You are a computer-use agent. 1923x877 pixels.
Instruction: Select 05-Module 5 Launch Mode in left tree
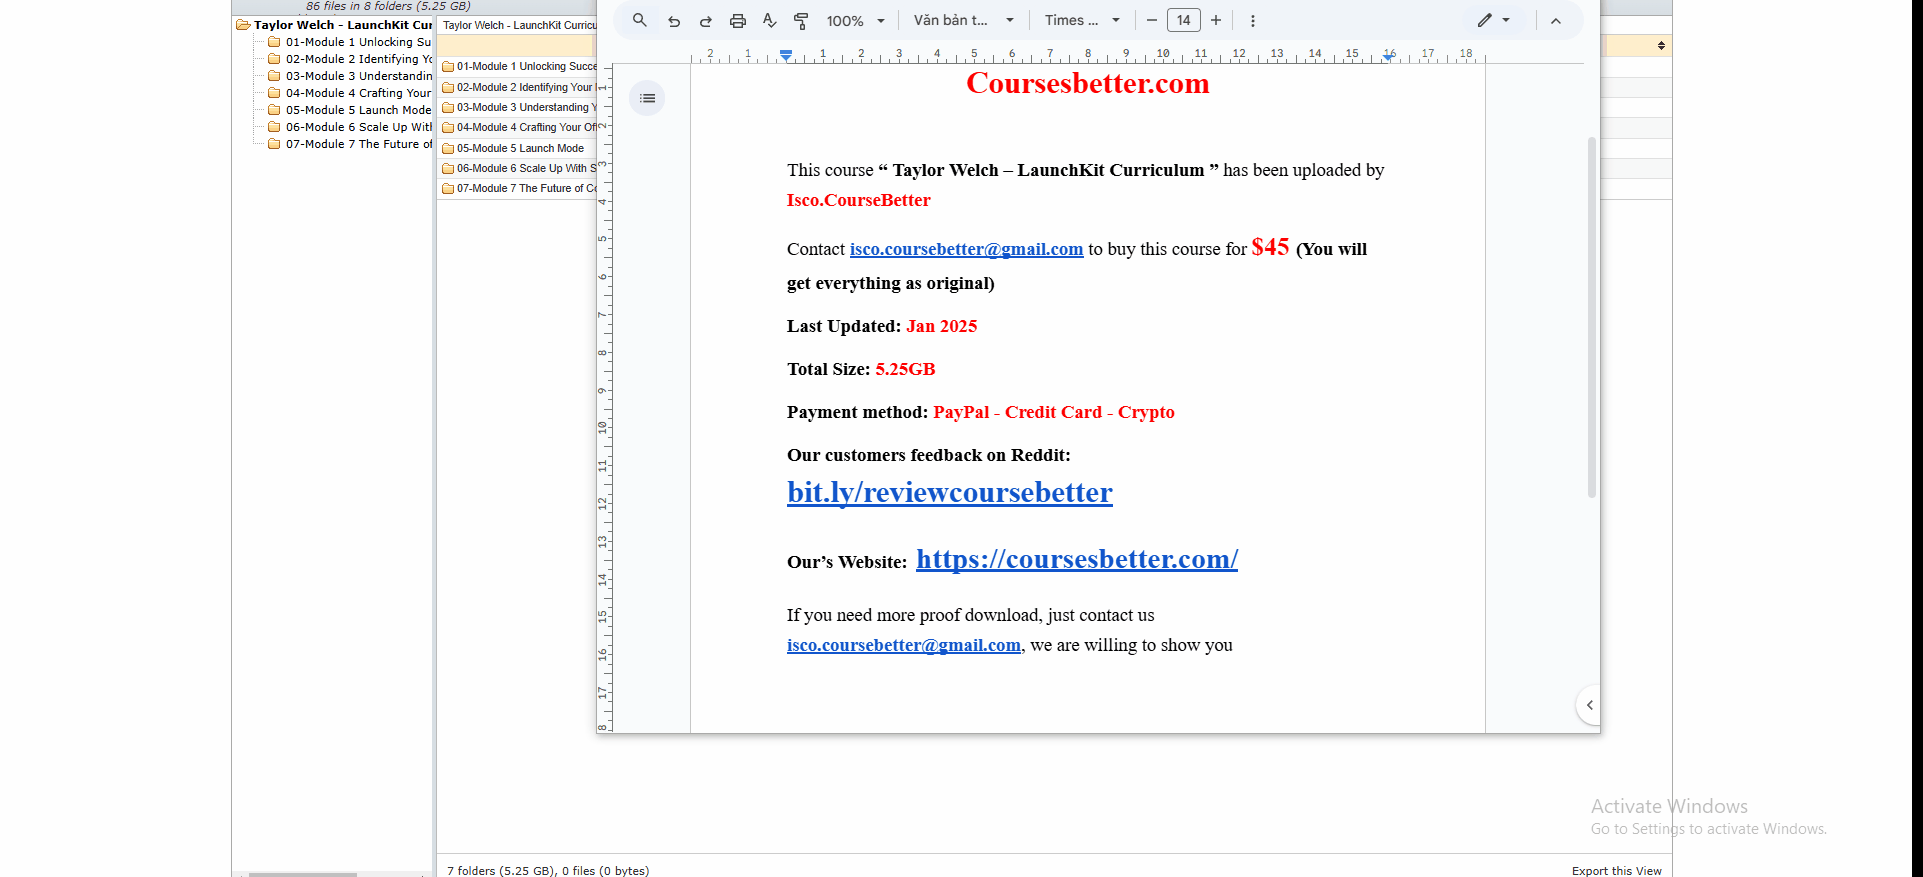(358, 110)
